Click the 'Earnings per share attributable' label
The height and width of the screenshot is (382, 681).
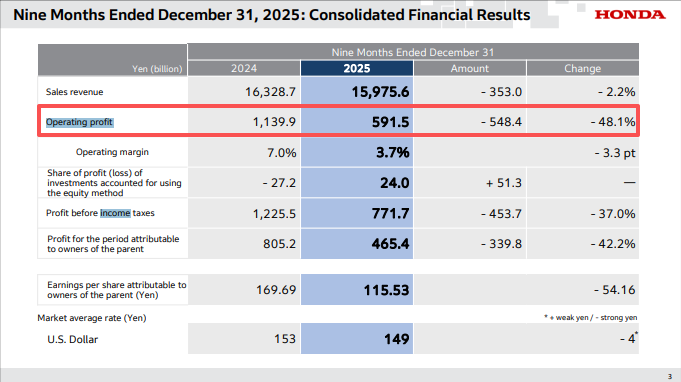coord(116,290)
